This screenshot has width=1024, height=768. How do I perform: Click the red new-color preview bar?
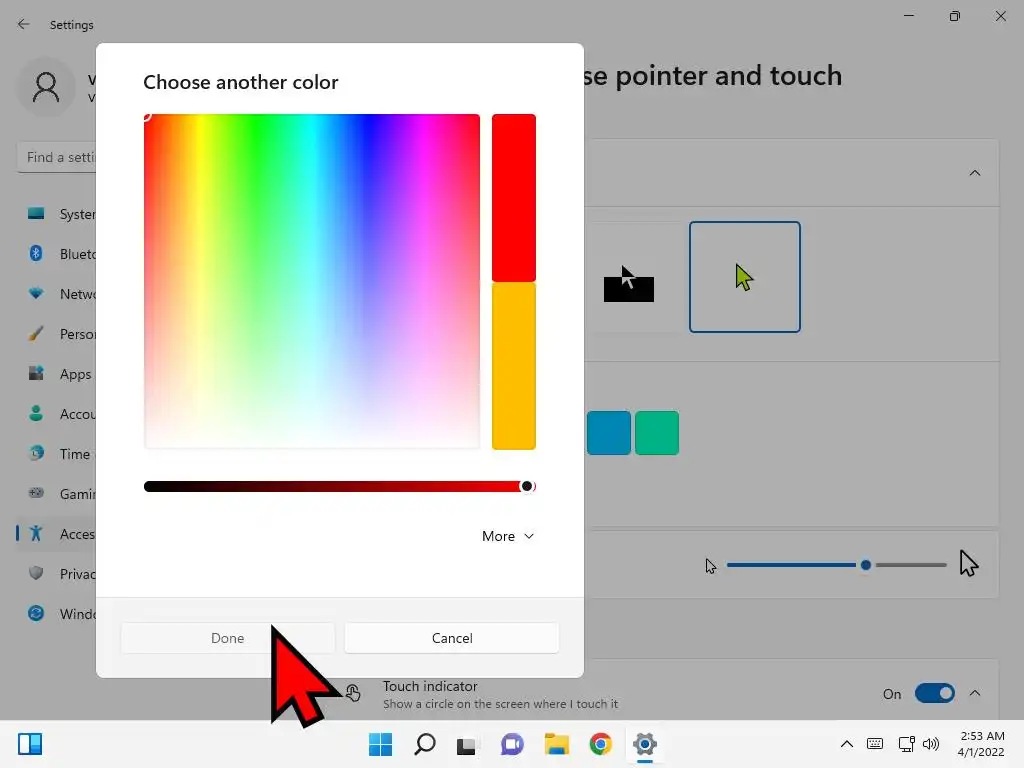[514, 198]
